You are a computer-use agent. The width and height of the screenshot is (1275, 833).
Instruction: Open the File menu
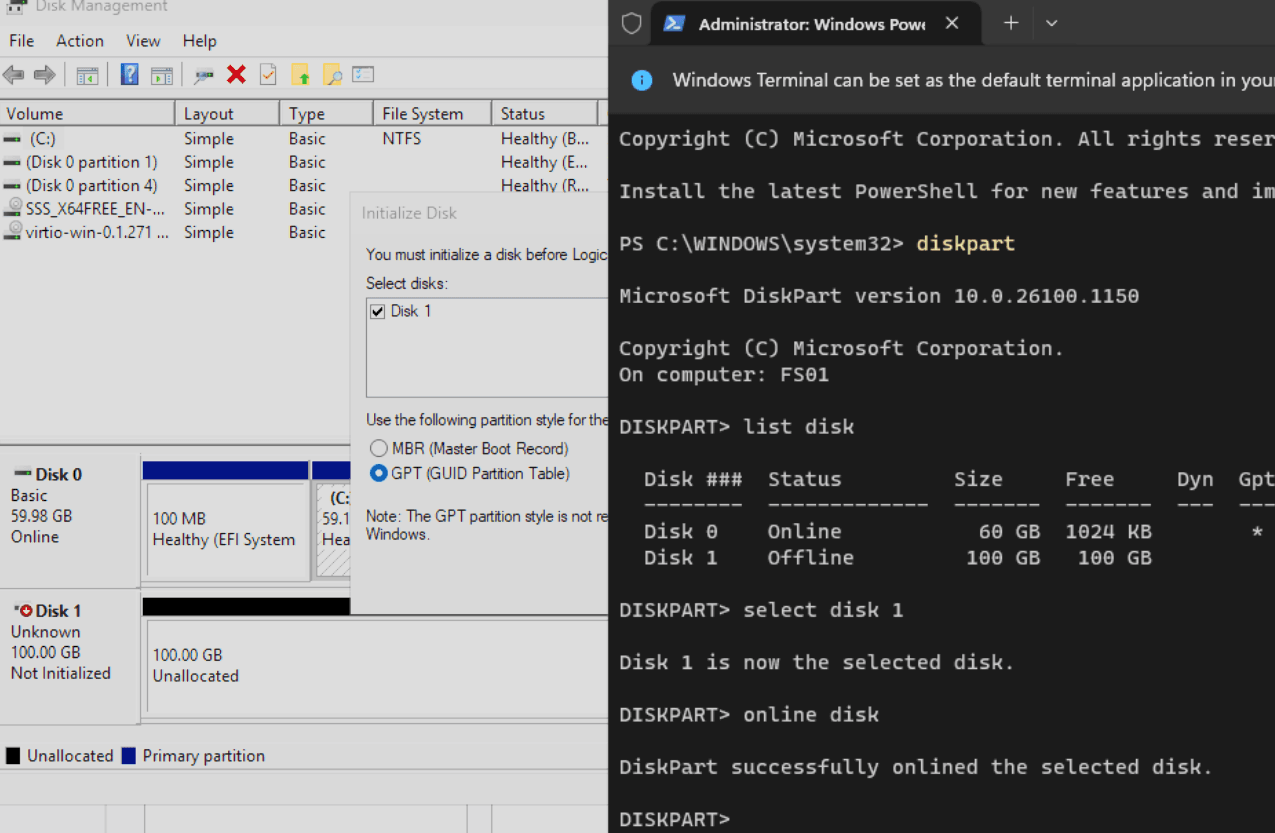pos(21,41)
